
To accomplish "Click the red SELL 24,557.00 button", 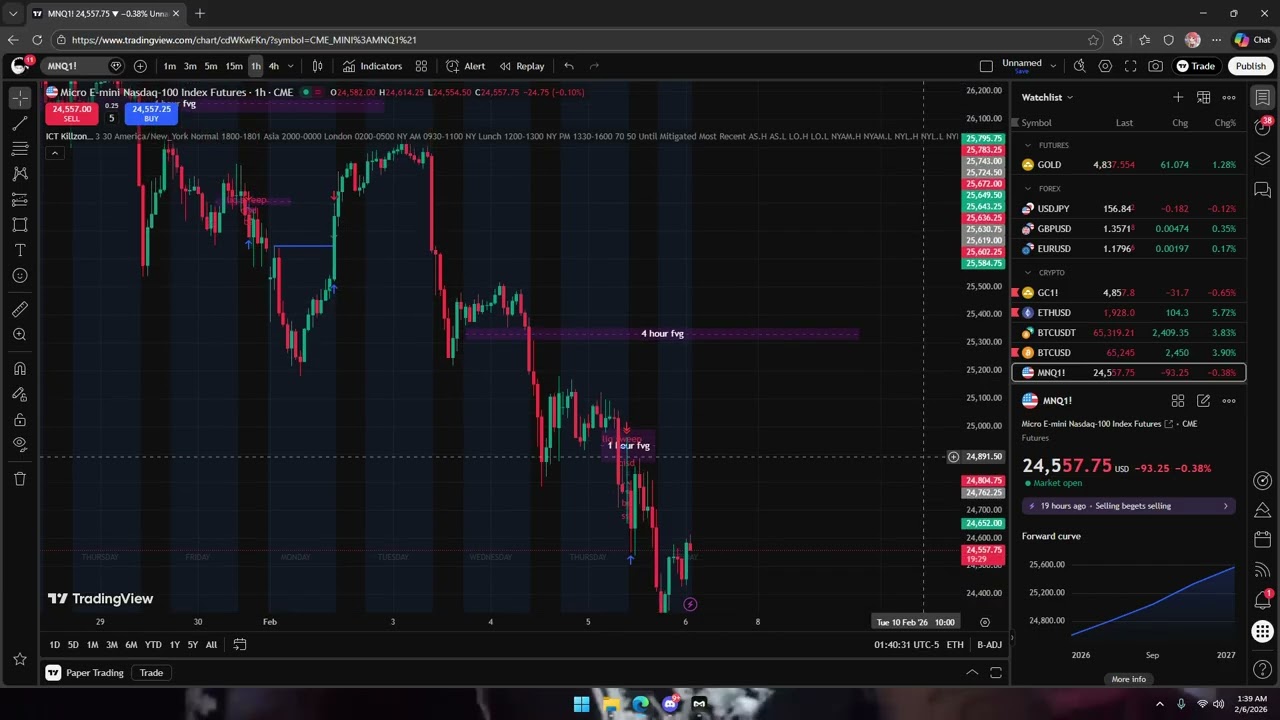I will pos(71,113).
